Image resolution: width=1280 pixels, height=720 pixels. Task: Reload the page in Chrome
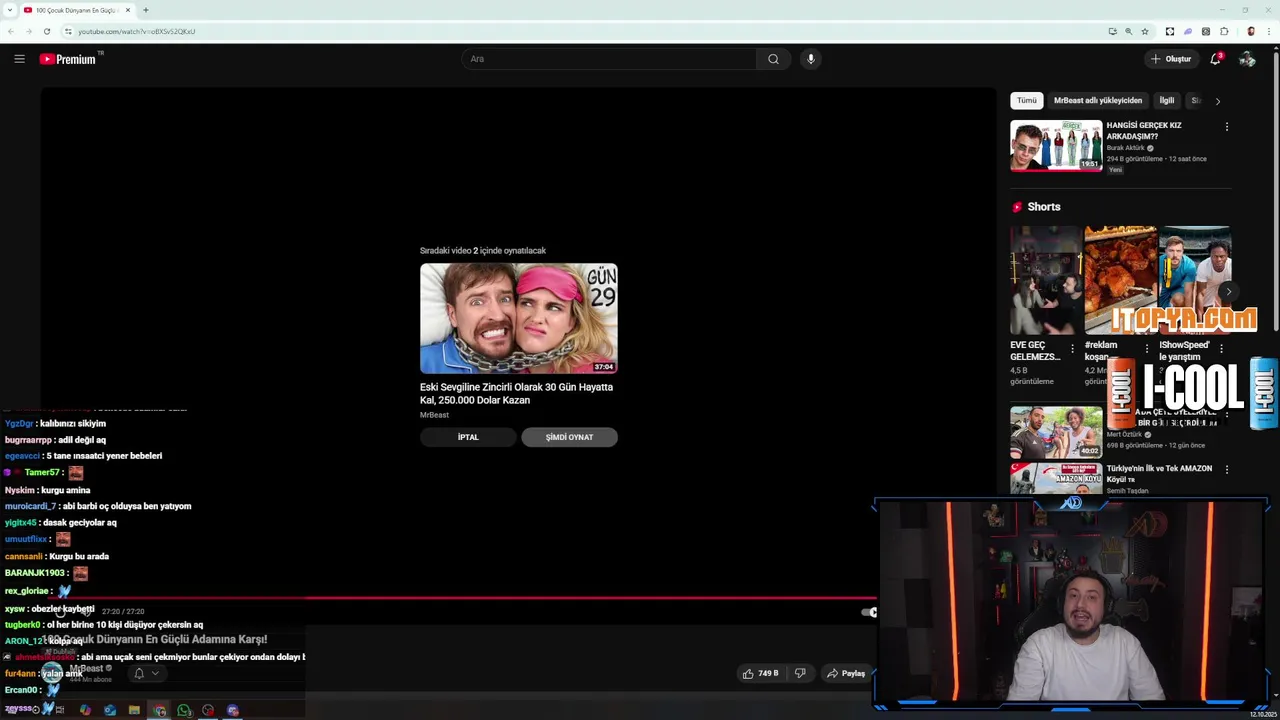[x=46, y=31]
